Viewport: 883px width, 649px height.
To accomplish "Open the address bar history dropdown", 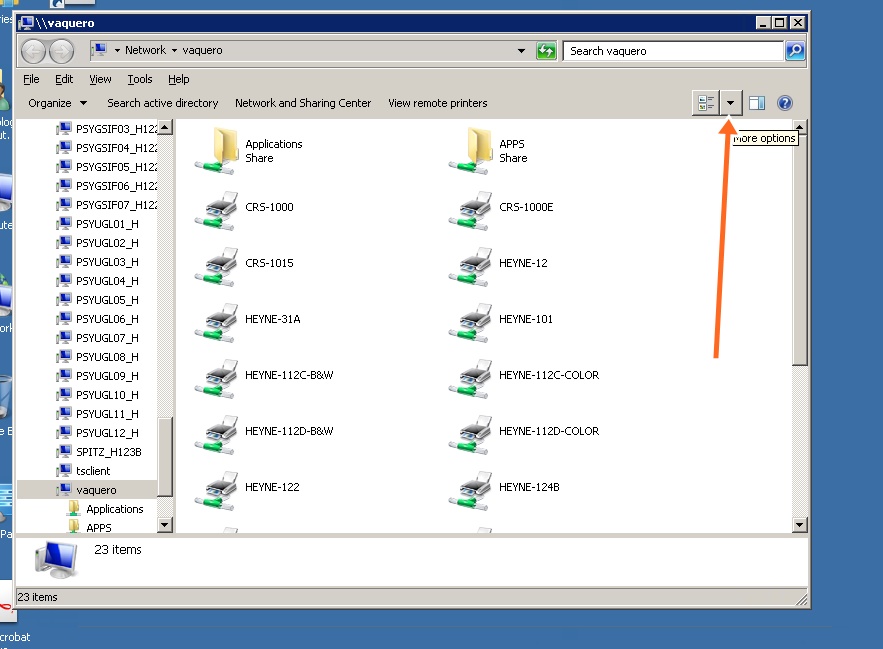I will coord(520,50).
